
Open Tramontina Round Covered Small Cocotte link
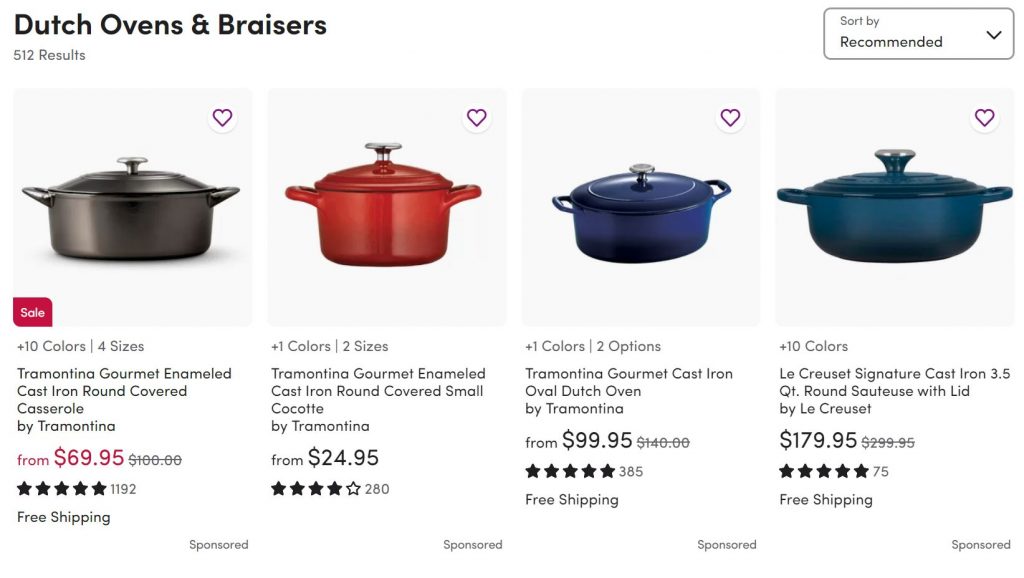(378, 391)
